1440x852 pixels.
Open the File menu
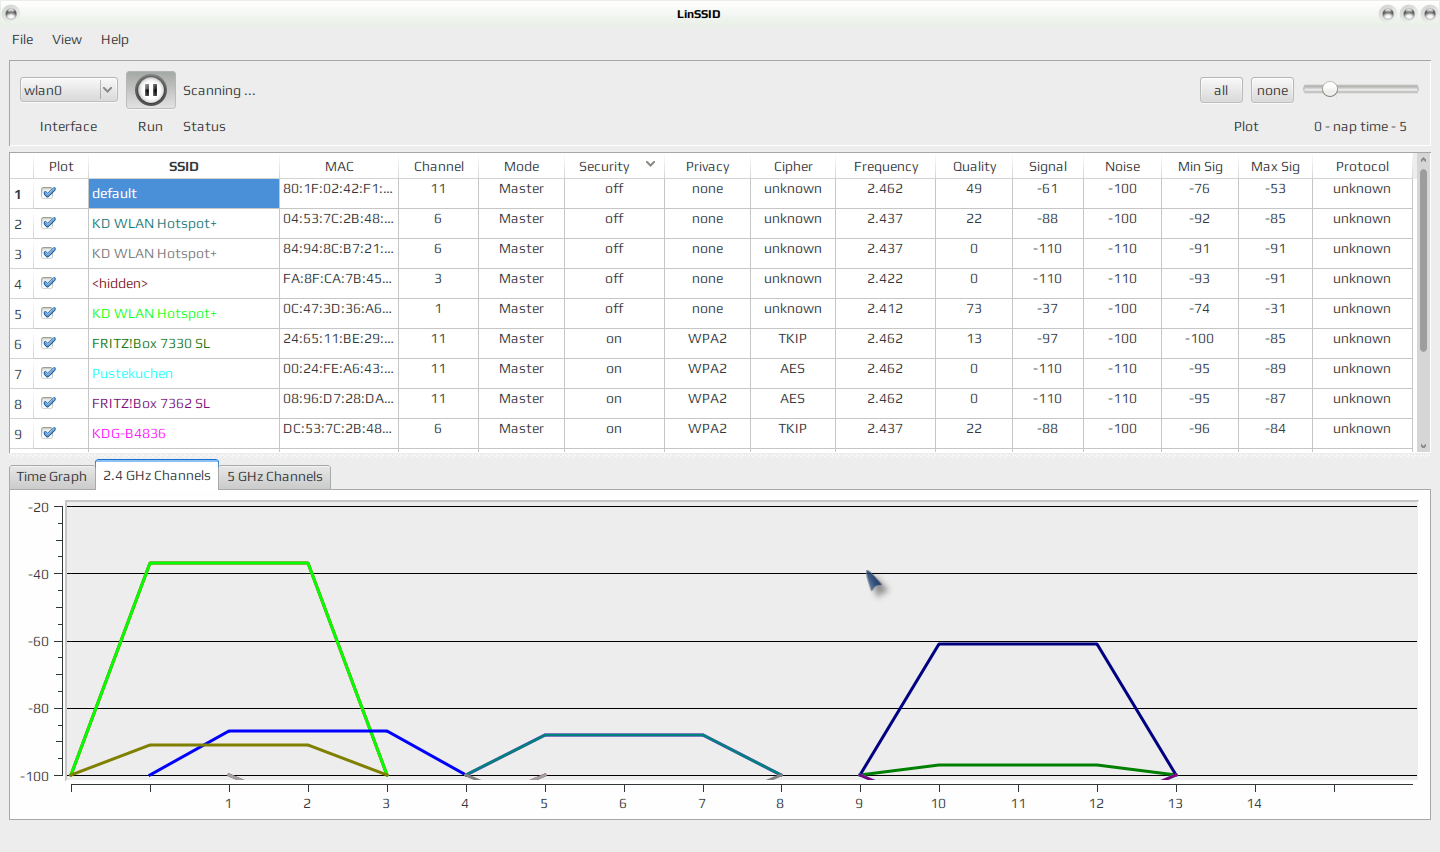click(x=23, y=39)
